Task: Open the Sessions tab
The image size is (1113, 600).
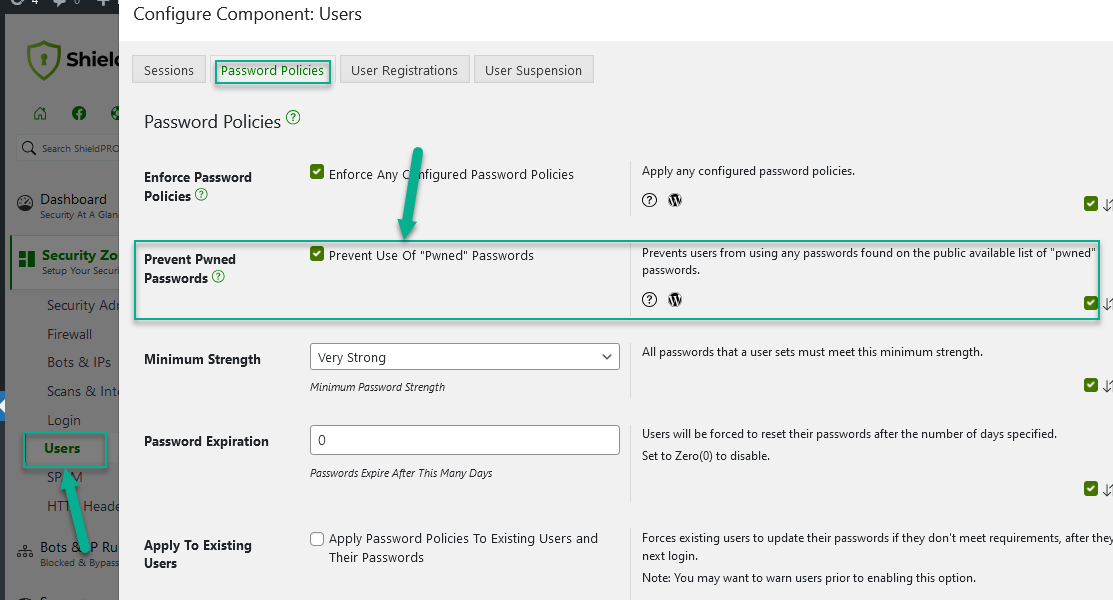Action: (x=168, y=69)
